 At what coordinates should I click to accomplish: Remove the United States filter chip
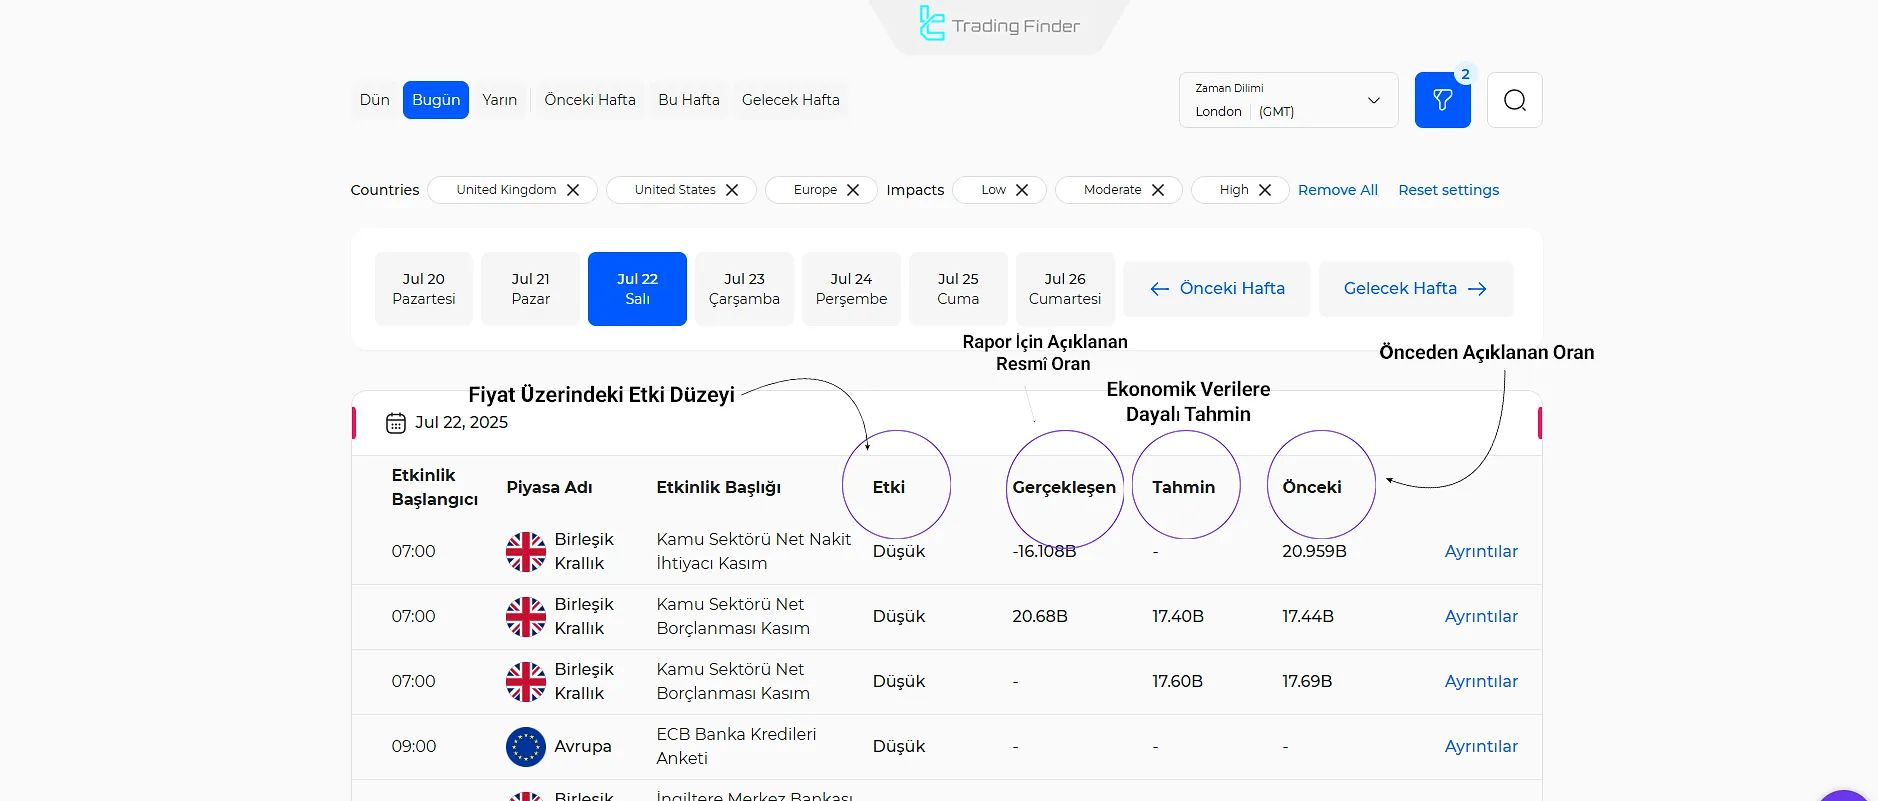point(732,190)
